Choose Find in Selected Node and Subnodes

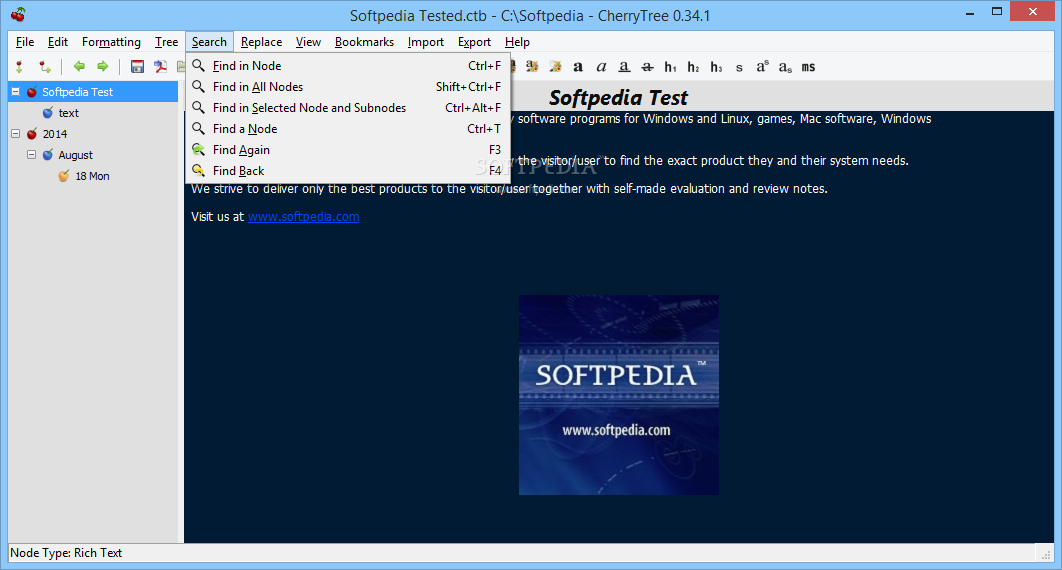(x=347, y=108)
